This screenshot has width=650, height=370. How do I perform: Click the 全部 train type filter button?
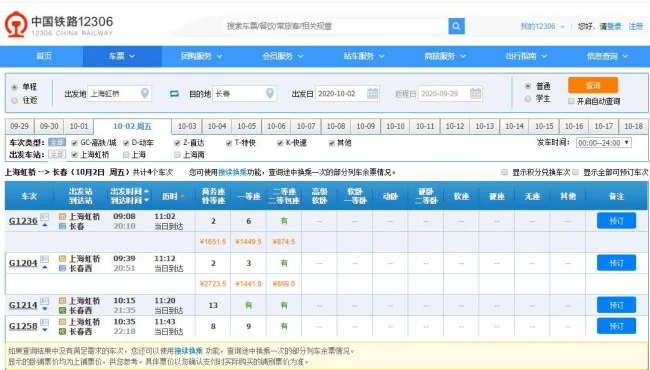point(57,143)
